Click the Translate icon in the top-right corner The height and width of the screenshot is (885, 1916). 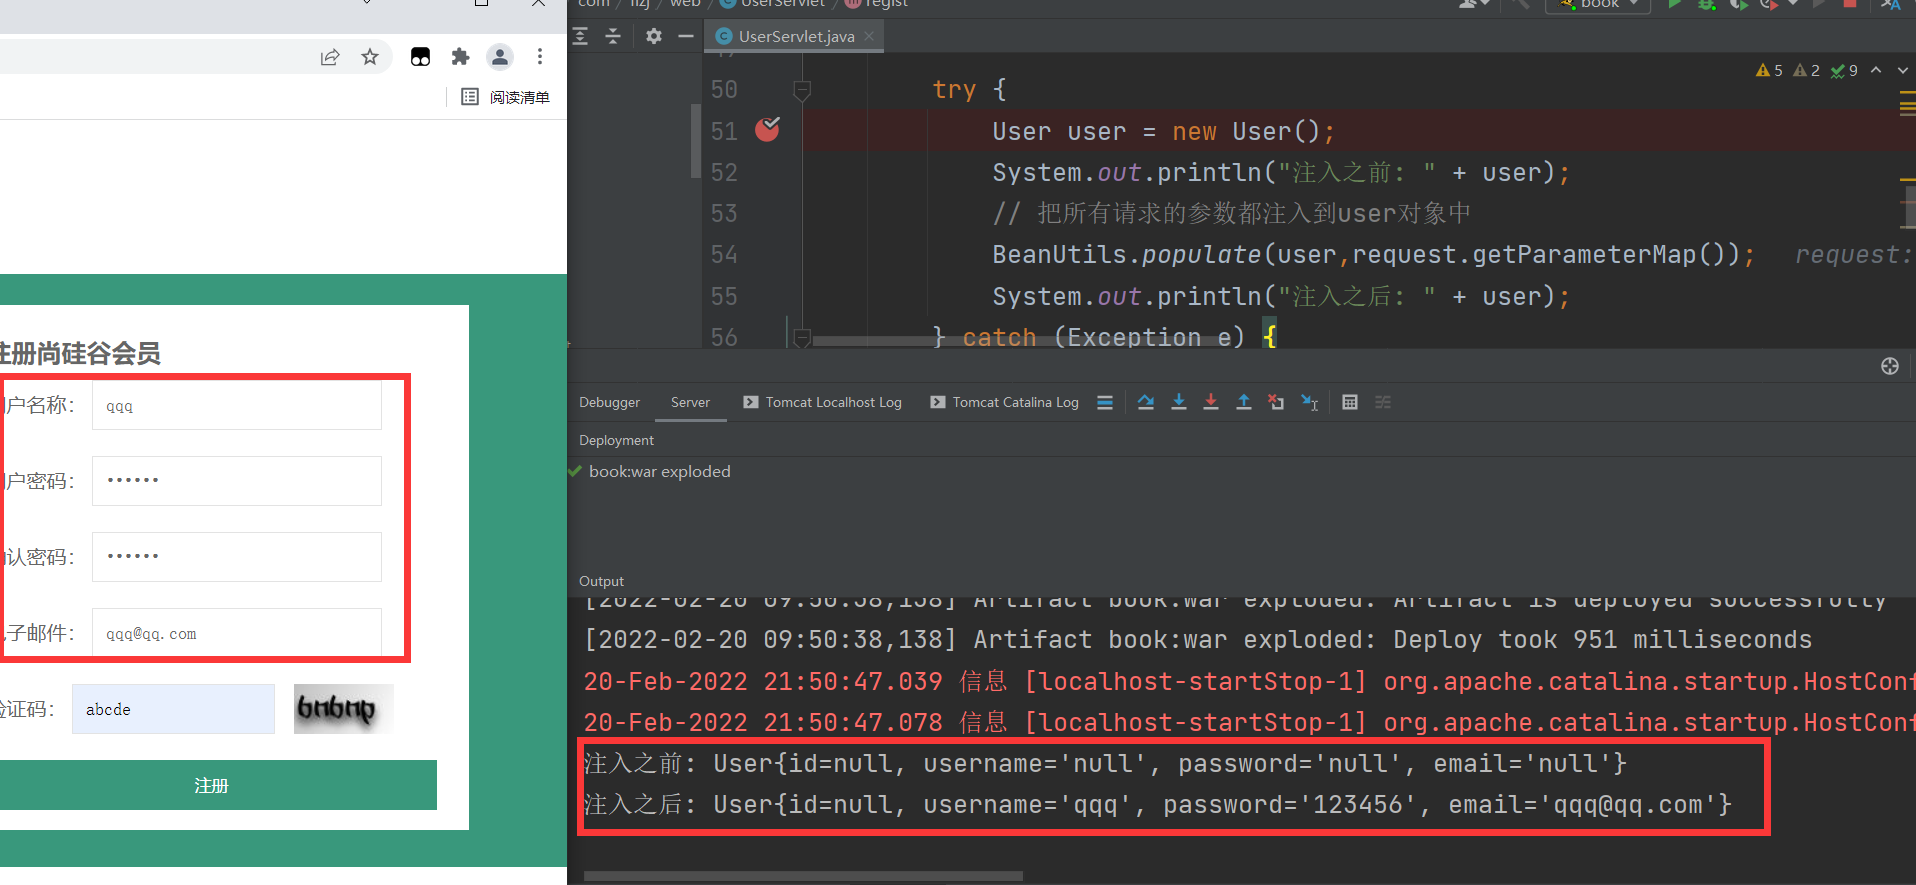[x=1891, y=4]
